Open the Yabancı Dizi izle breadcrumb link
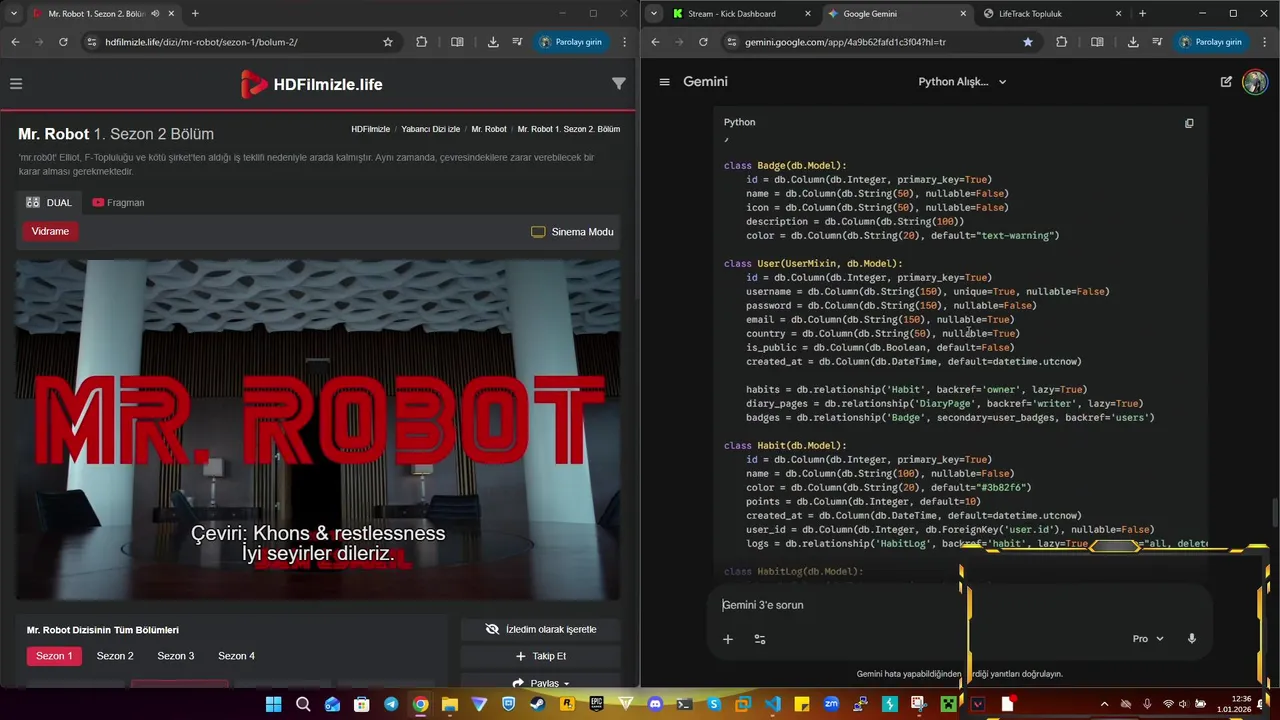Viewport: 1280px width, 720px height. click(431, 129)
